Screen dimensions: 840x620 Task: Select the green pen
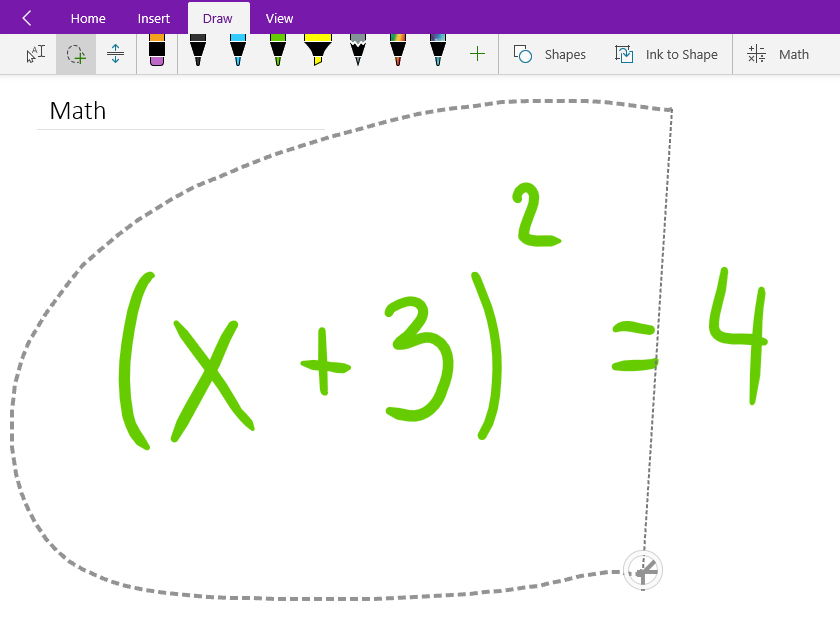pos(278,53)
